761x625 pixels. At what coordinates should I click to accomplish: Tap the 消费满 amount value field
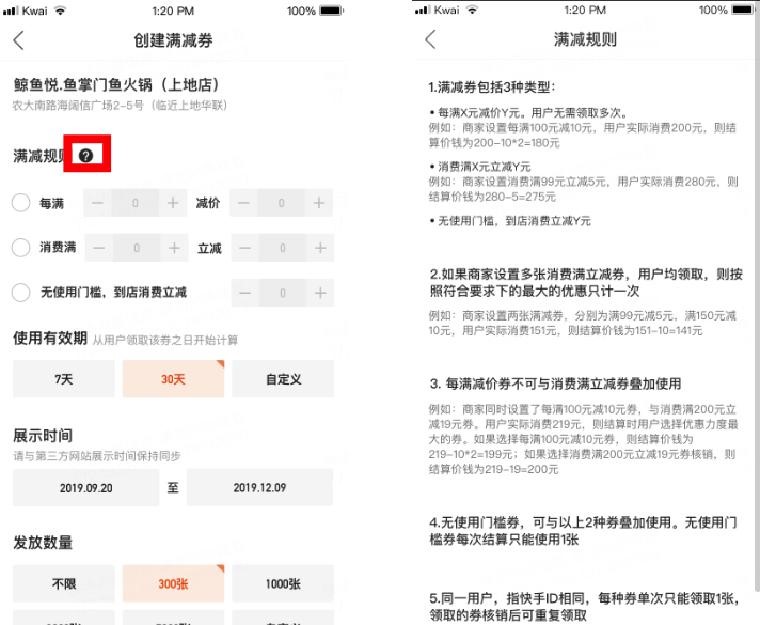tap(137, 248)
